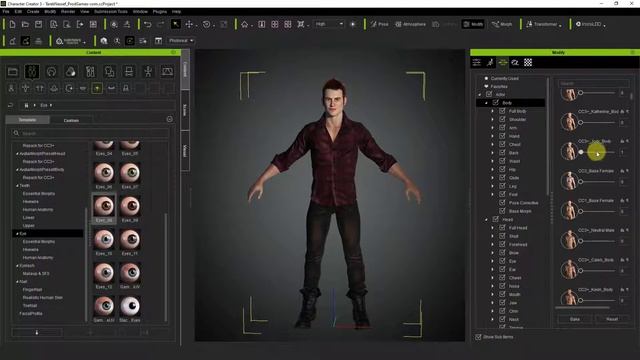This screenshot has width=640, height=360.
Task: Select Currently Used filter item
Action: [504, 78]
